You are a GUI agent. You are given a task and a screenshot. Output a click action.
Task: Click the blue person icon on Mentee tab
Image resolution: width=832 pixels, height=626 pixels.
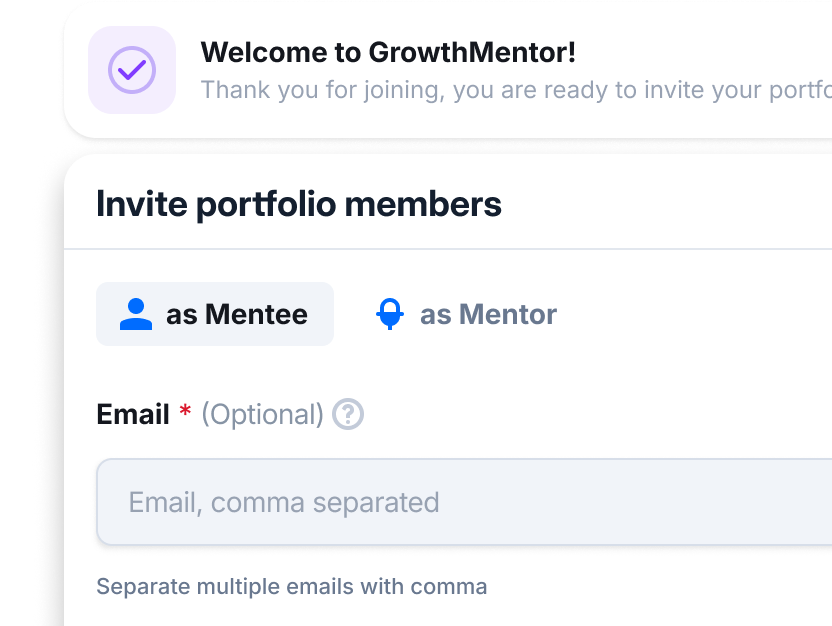[x=136, y=314]
